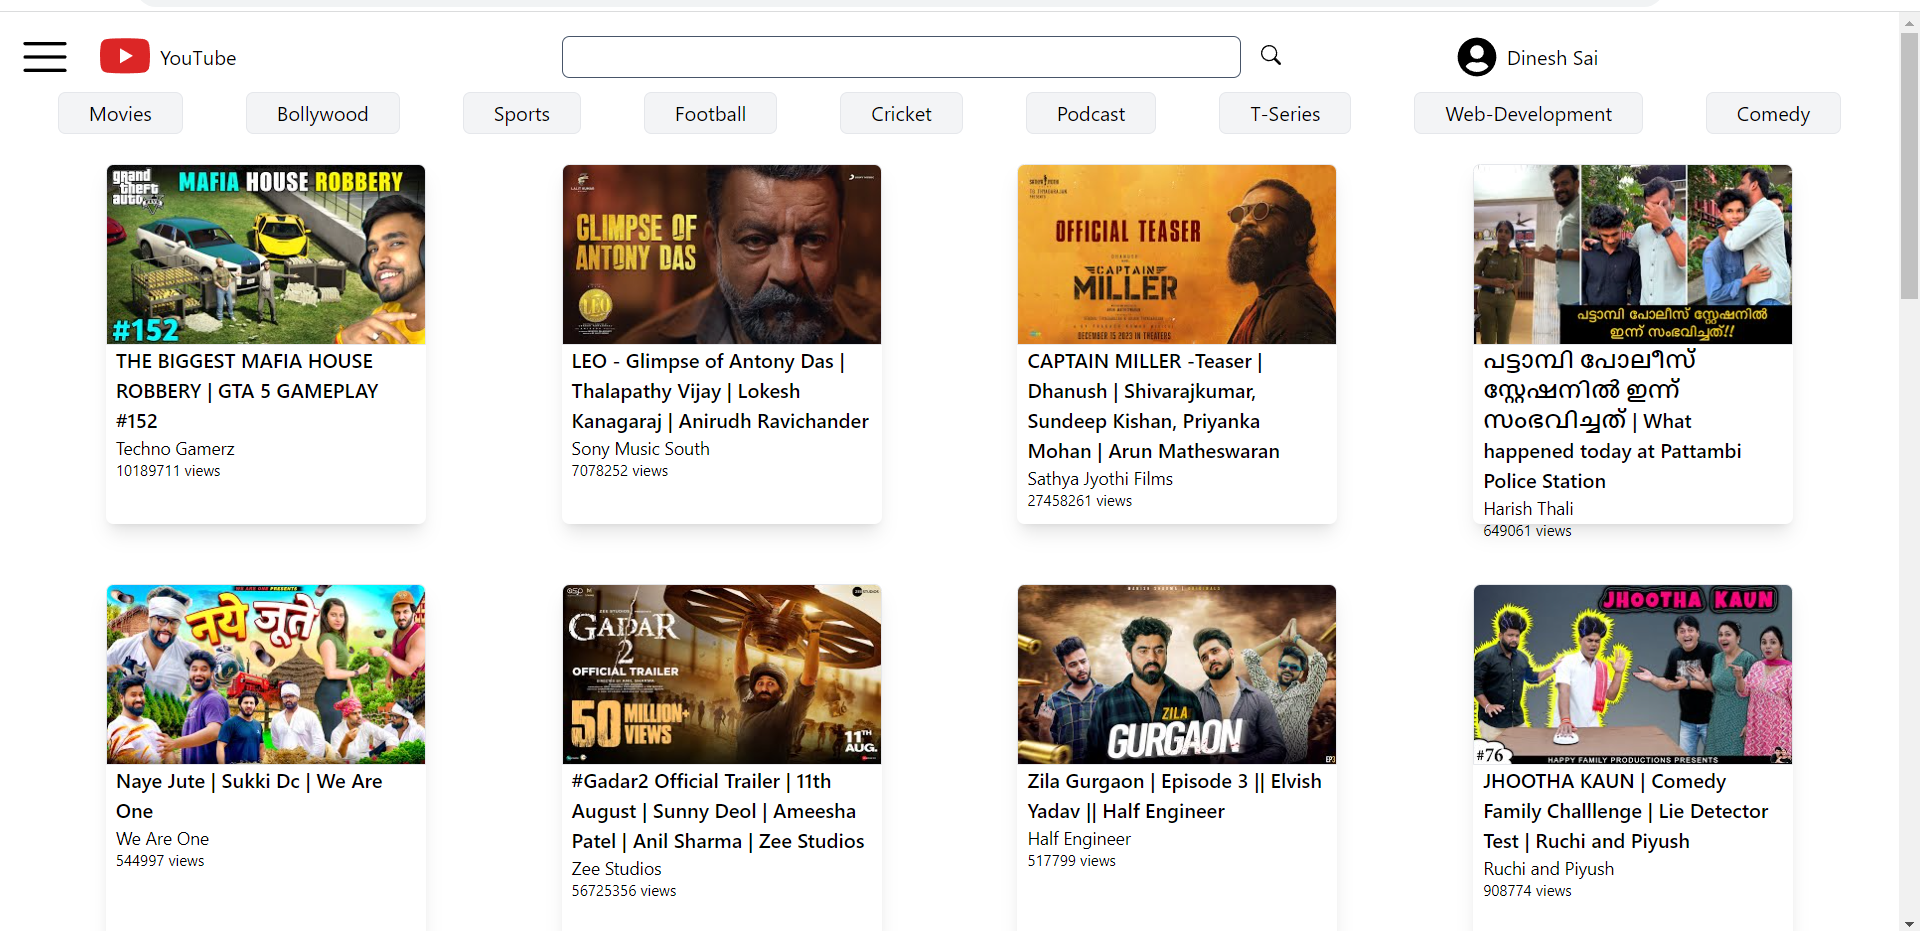Click the page scrollbar thumb
Viewport: 1920px width, 931px height.
[x=1910, y=165]
